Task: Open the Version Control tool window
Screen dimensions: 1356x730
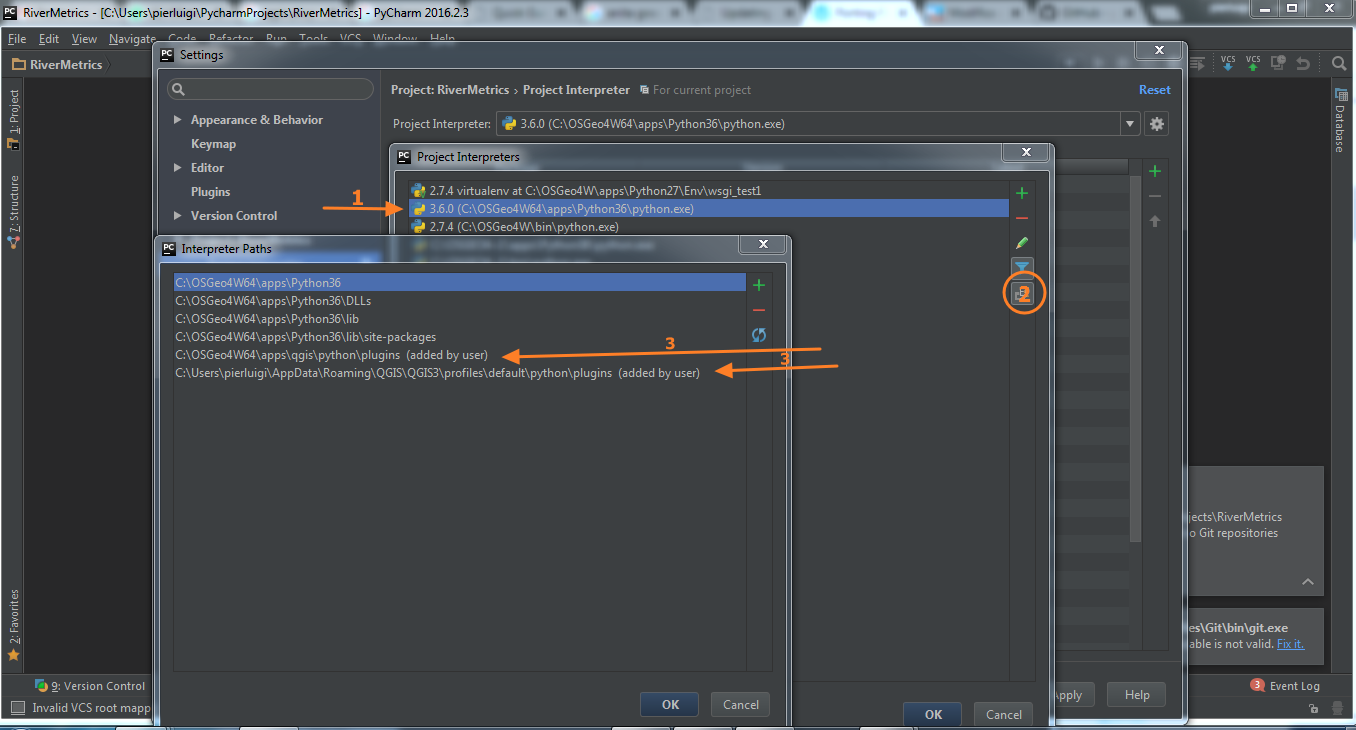Action: (x=90, y=686)
